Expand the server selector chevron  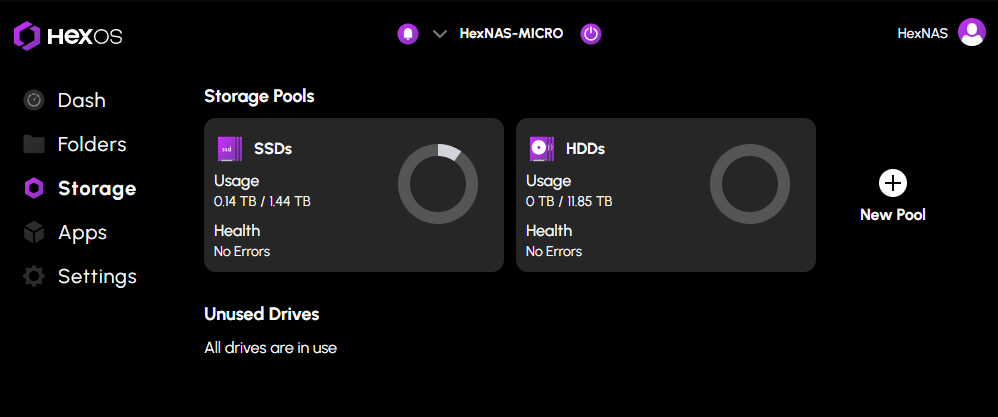[x=439, y=34]
